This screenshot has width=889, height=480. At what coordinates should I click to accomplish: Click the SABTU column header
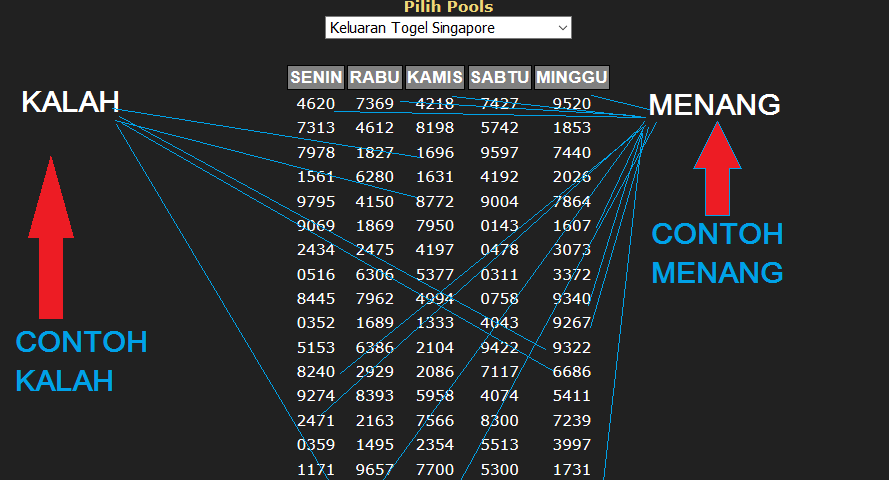pos(499,77)
